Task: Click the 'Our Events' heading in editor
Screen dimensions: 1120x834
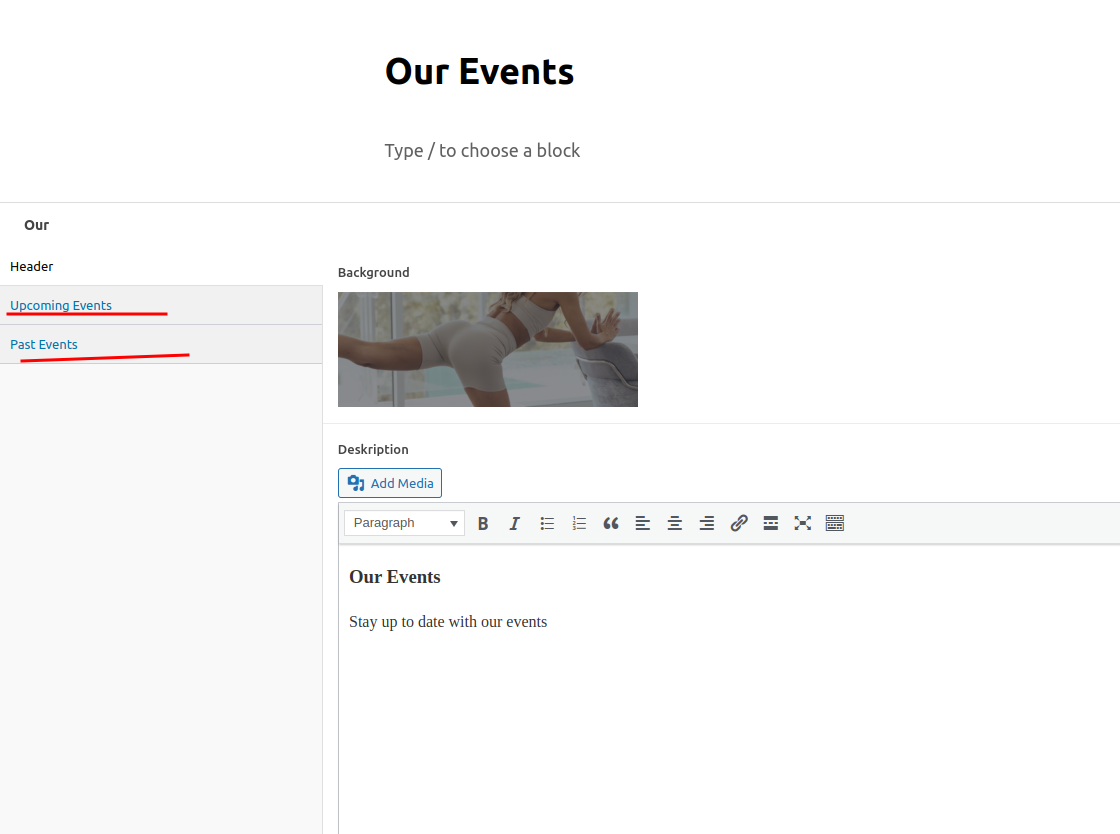Action: (x=395, y=577)
